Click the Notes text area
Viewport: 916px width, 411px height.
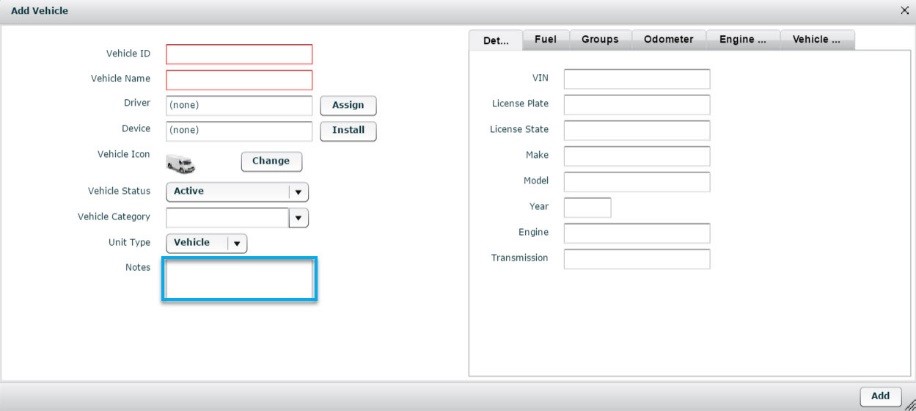pos(240,280)
